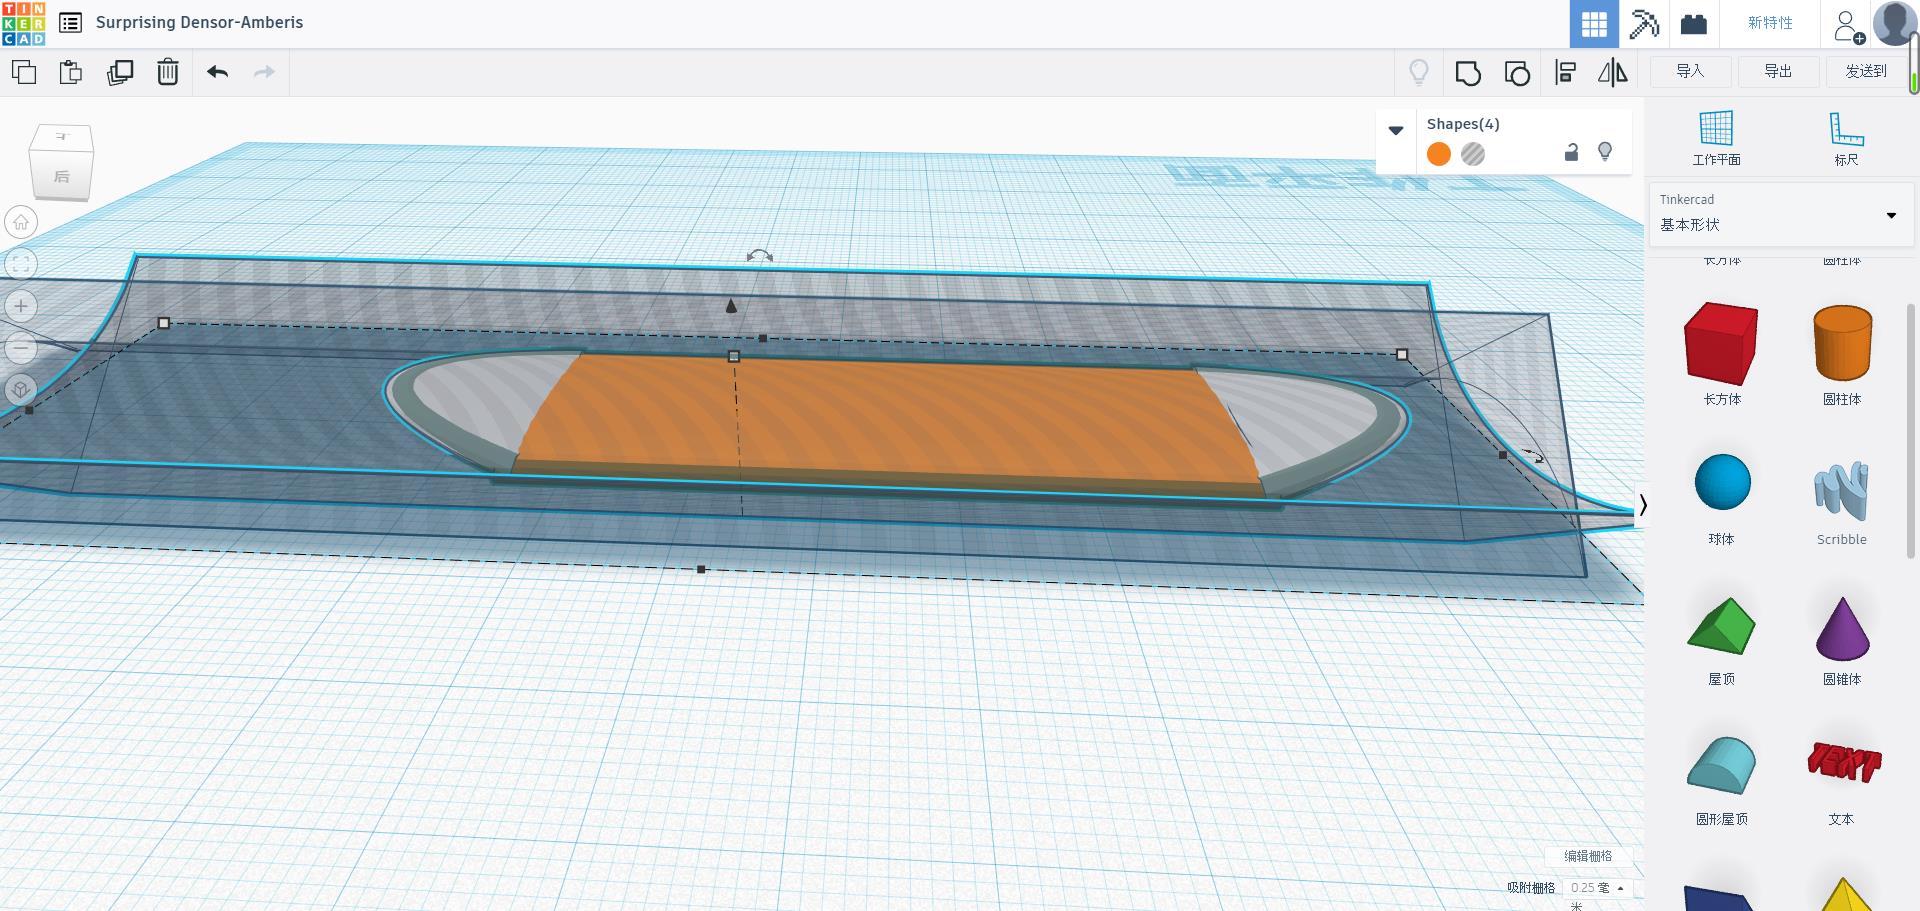
Task: Click the shapes panel scrollbar
Action: pos(1911,430)
